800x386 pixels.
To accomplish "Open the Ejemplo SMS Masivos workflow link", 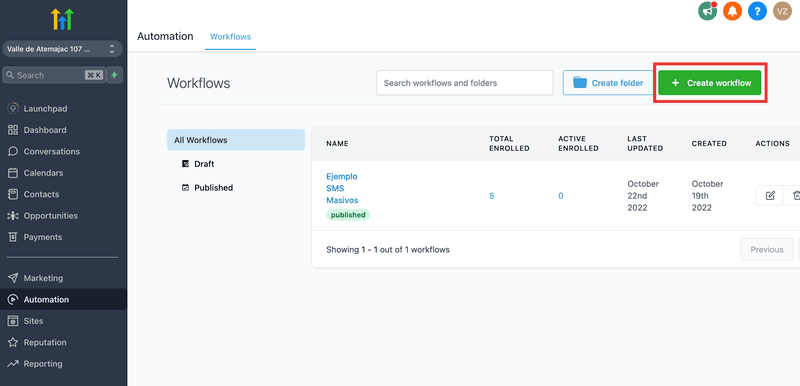I will tap(343, 188).
